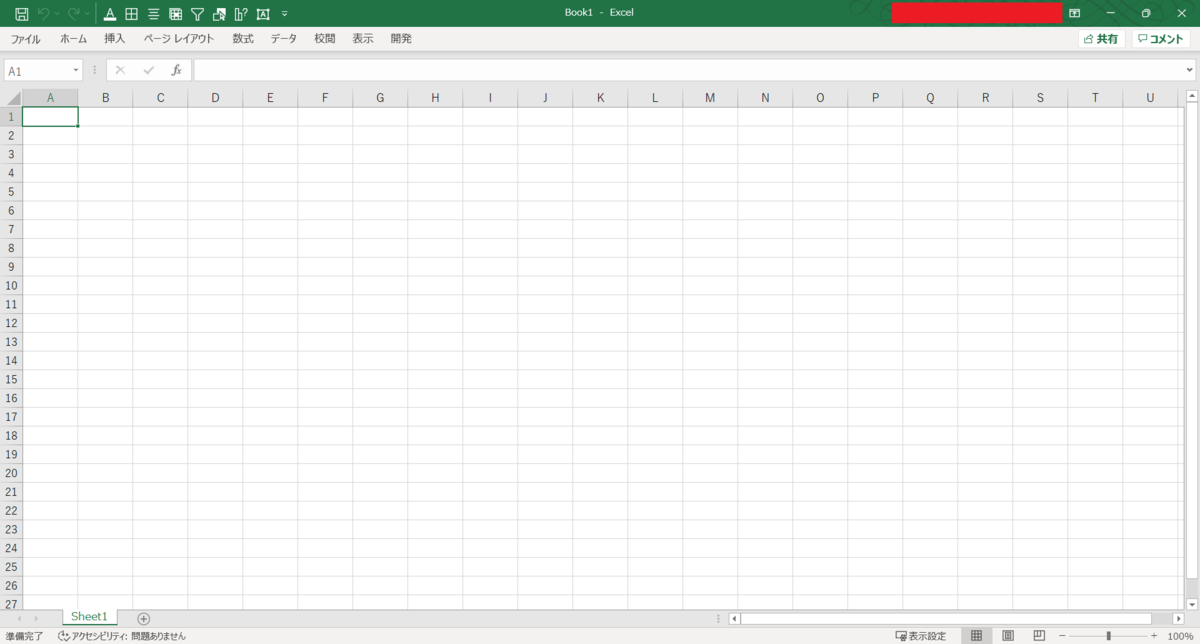Open Customize Quick Access Toolbar chevron
Image resolution: width=1200 pixels, height=644 pixels.
(x=283, y=13)
